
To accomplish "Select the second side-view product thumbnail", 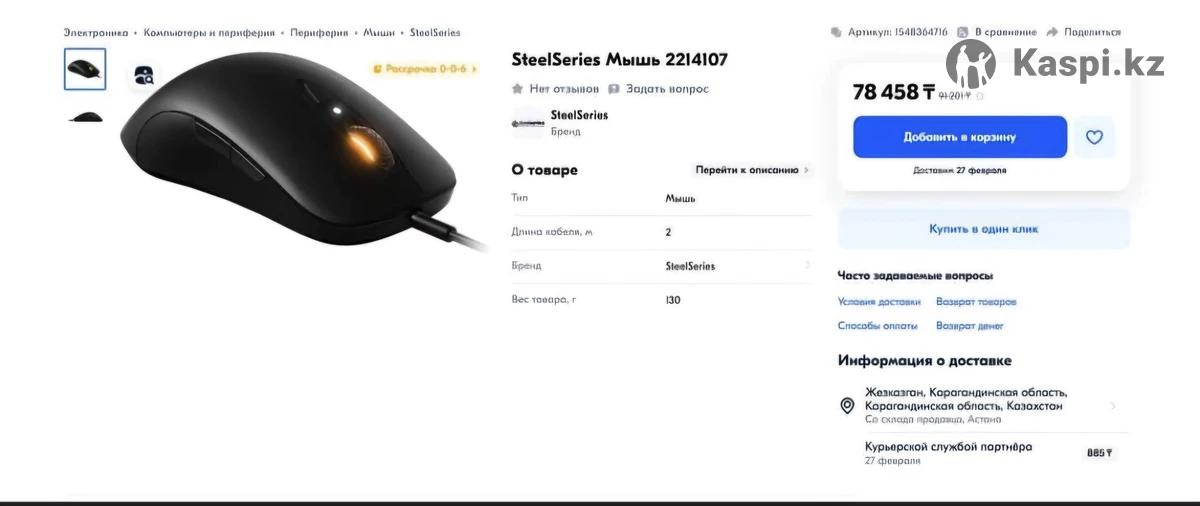I will (x=85, y=117).
